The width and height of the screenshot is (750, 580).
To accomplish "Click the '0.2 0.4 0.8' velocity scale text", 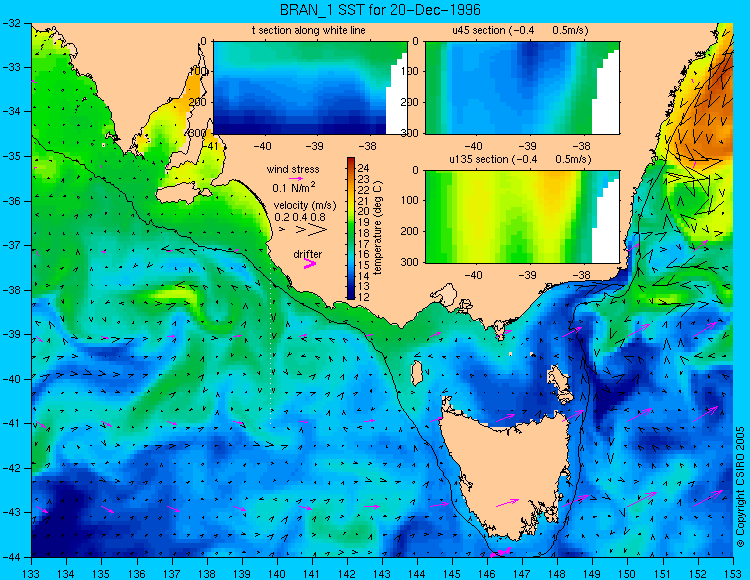I will 300,217.
